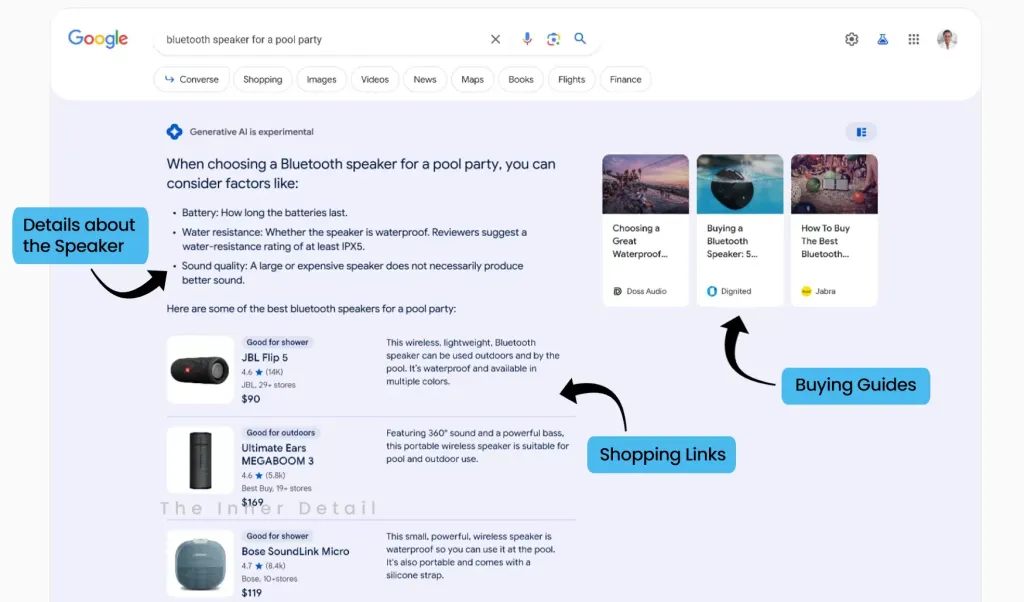This screenshot has height=602, width=1024.
Task: Open settings gear icon
Action: click(x=851, y=39)
